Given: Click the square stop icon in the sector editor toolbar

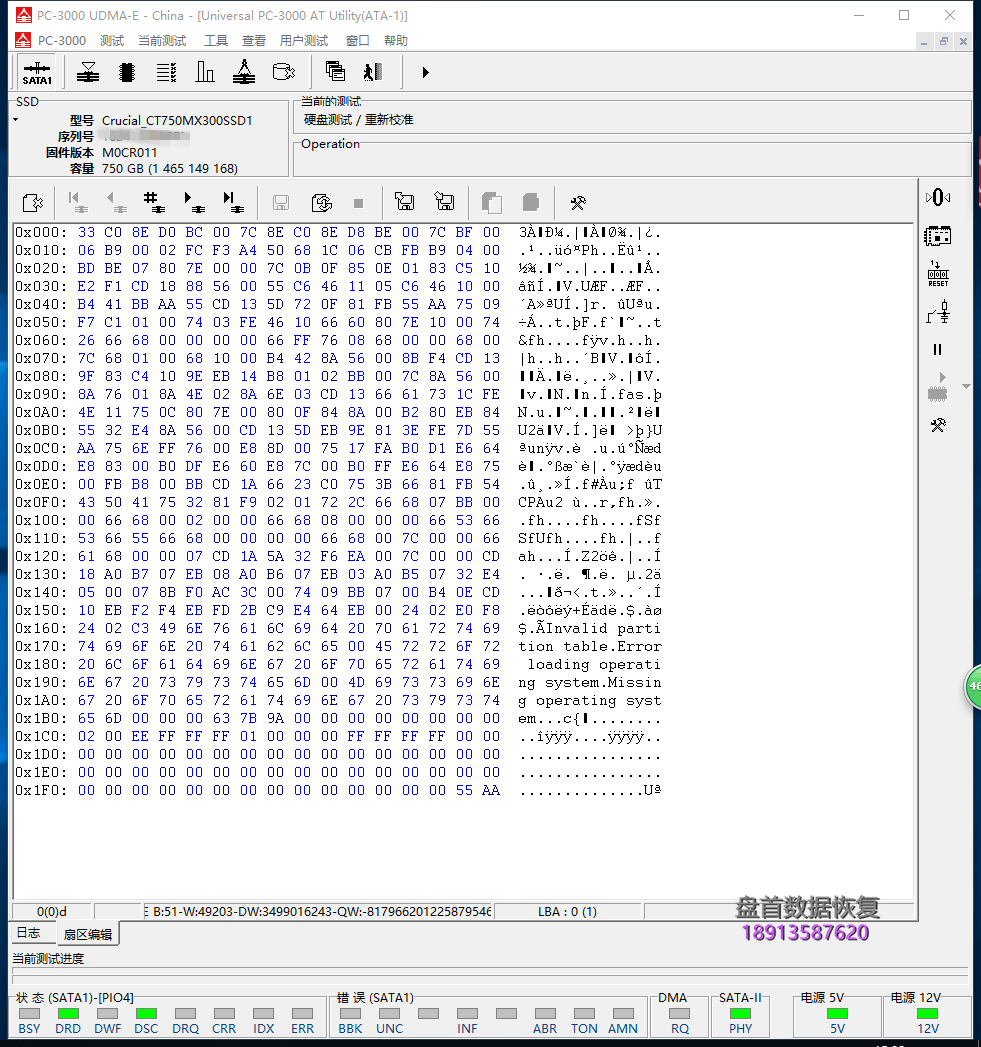Looking at the screenshot, I should pyautogui.click(x=359, y=203).
